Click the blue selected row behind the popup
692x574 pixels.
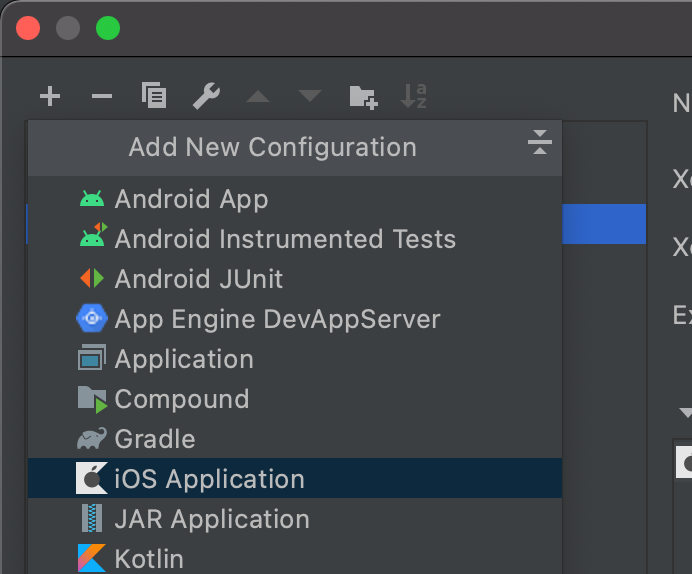point(604,224)
